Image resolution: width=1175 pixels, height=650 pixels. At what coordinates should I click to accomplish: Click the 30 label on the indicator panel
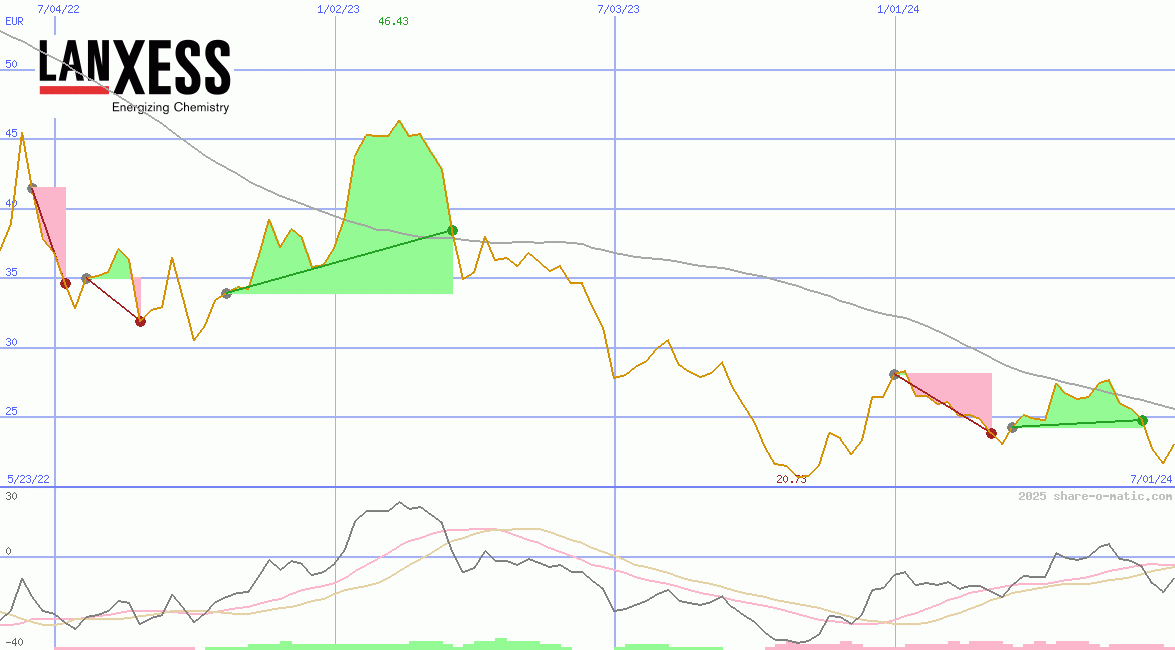[x=11, y=496]
